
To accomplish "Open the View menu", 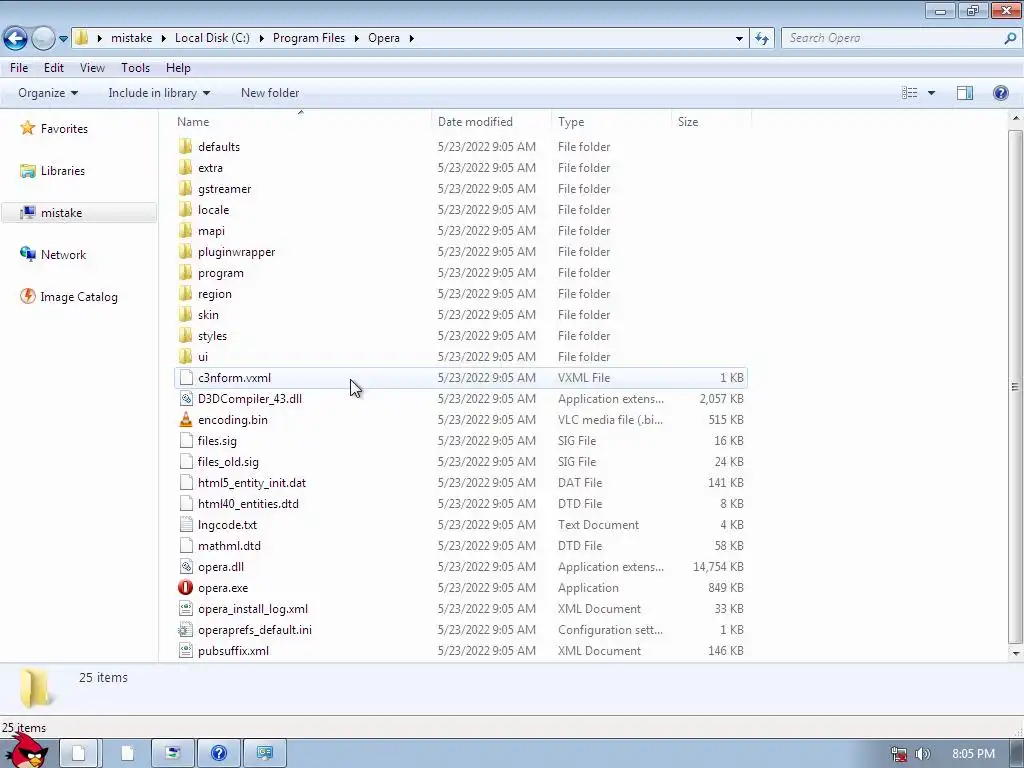I will 92,68.
